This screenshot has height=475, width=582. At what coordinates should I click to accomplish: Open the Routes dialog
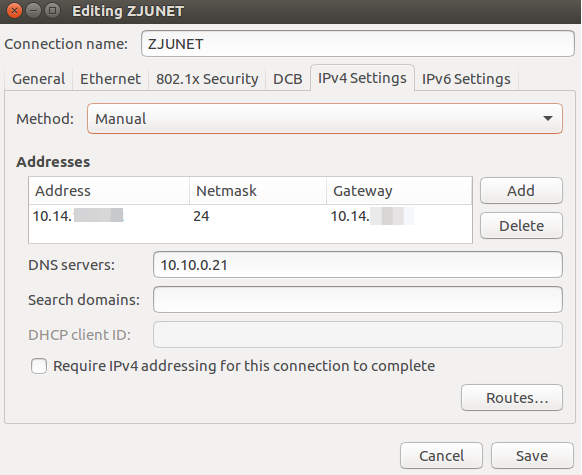(x=512, y=398)
